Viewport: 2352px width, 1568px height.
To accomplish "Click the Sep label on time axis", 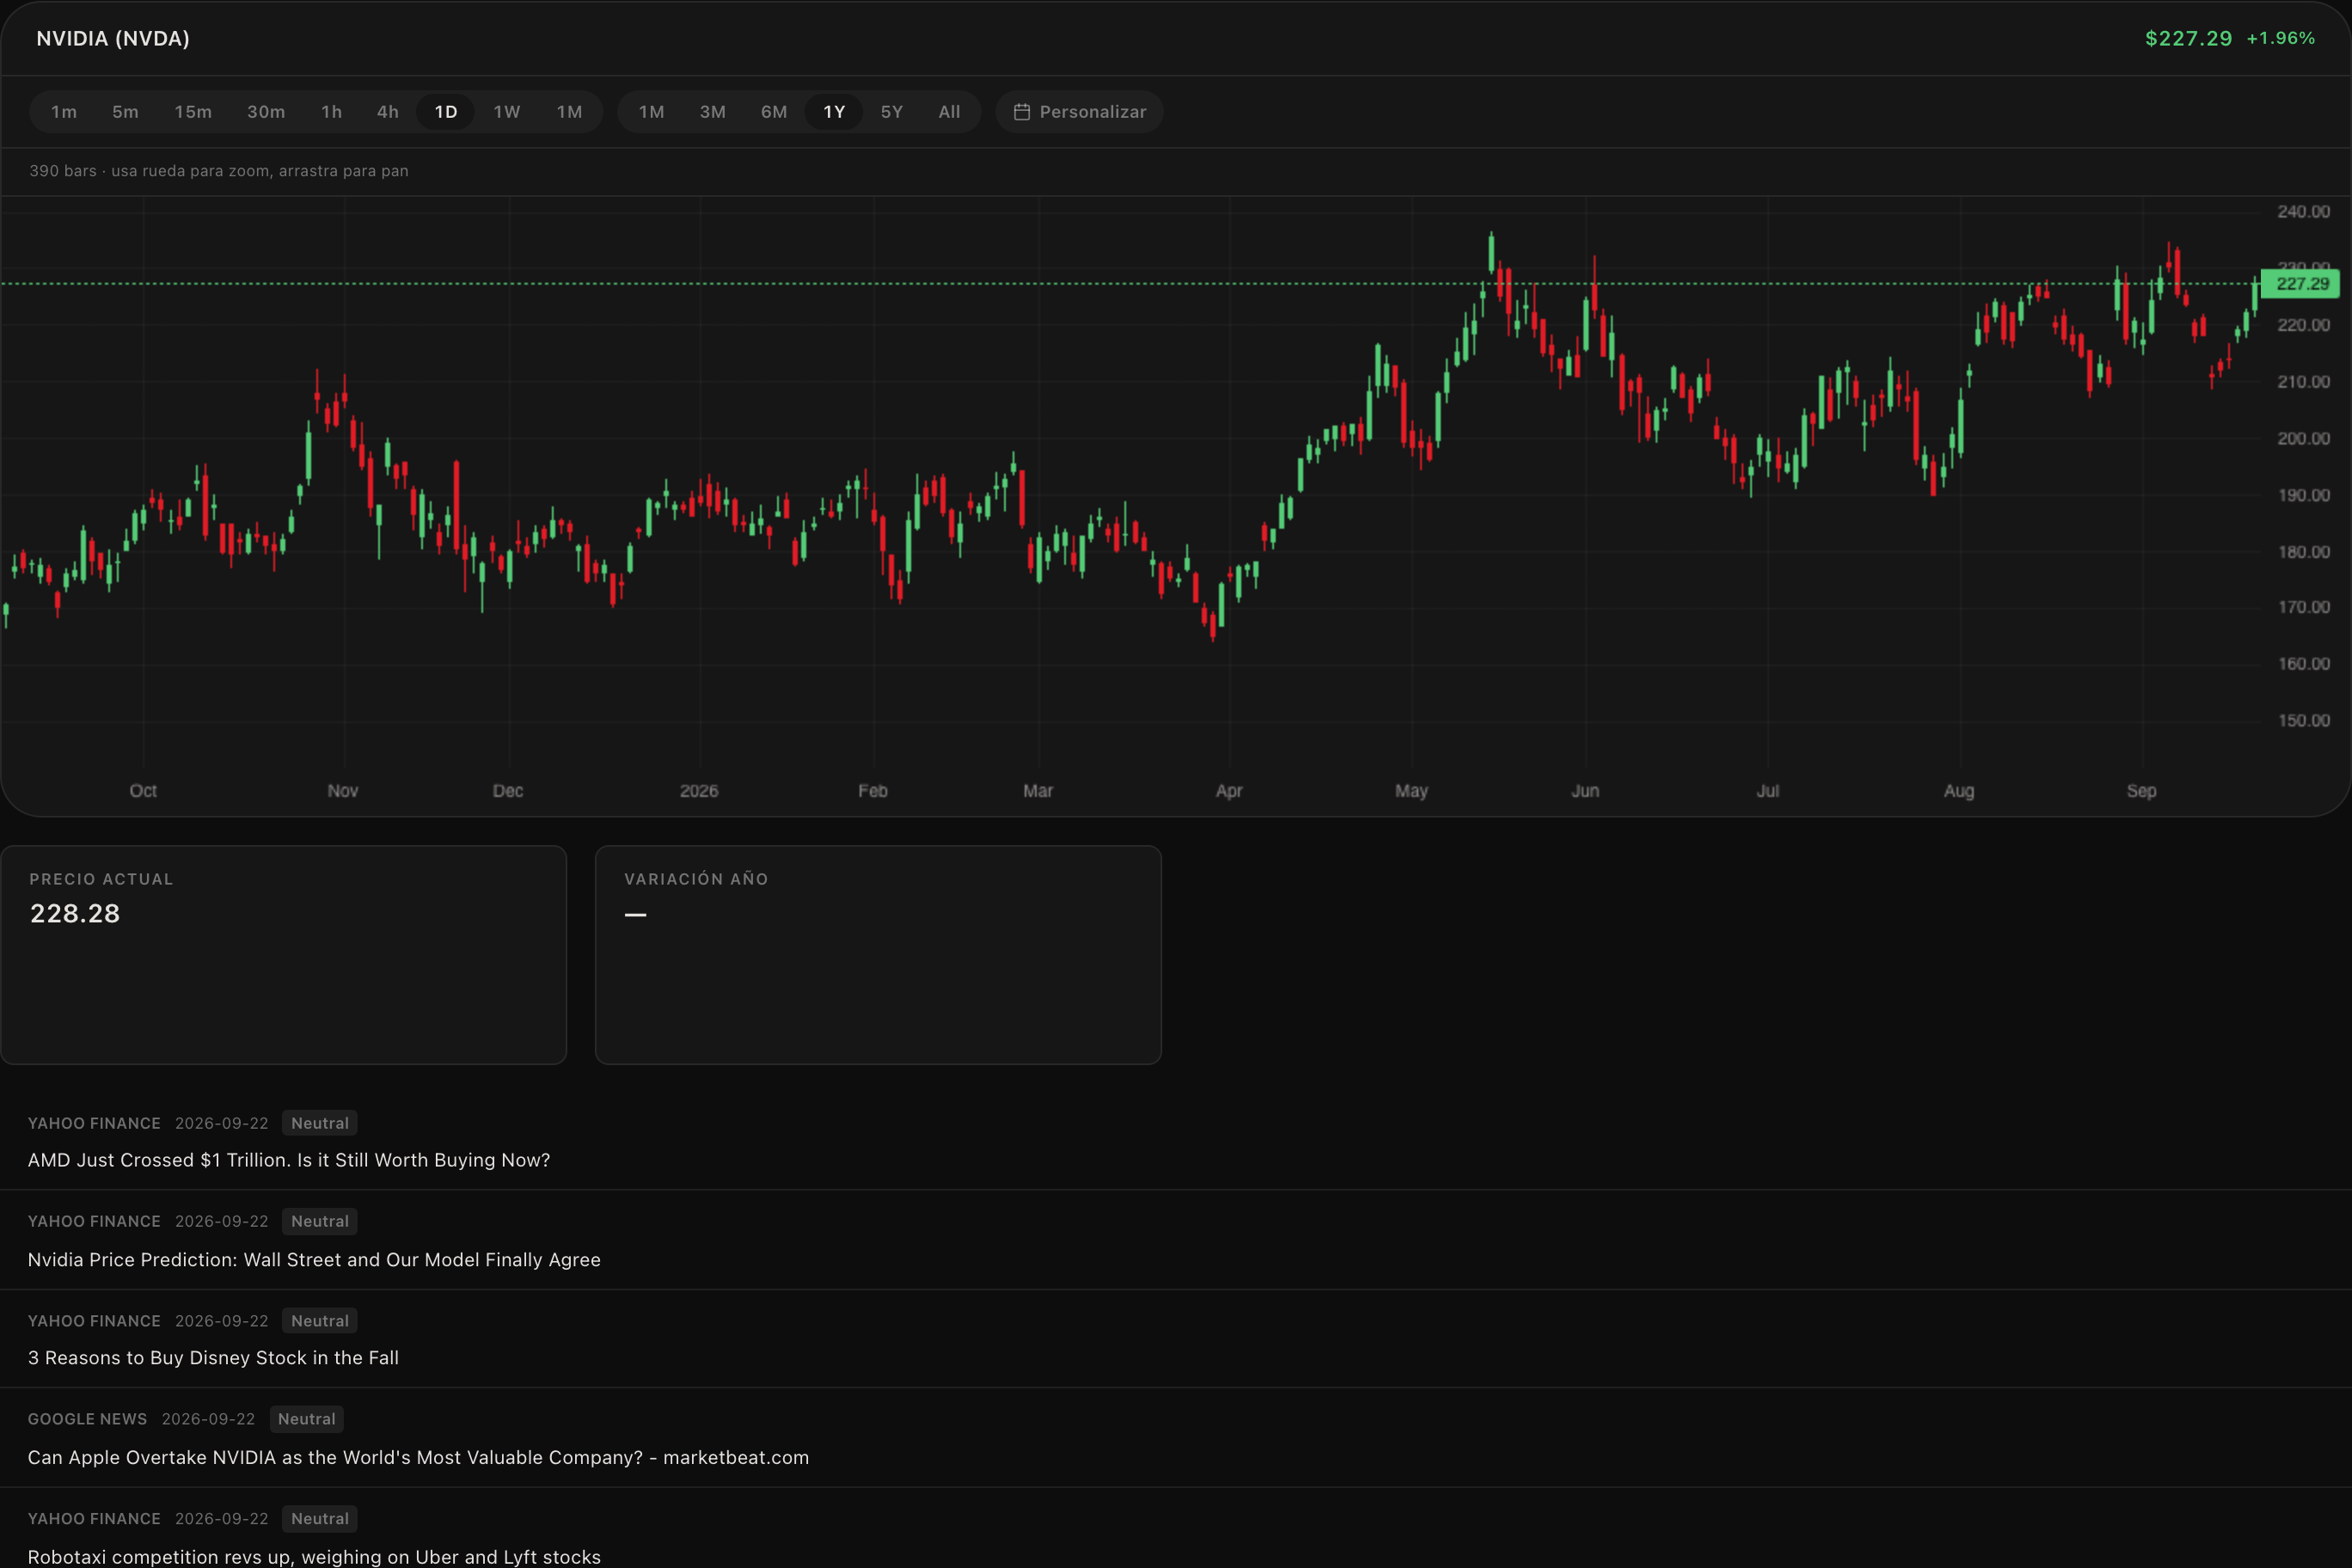I will click(2141, 791).
